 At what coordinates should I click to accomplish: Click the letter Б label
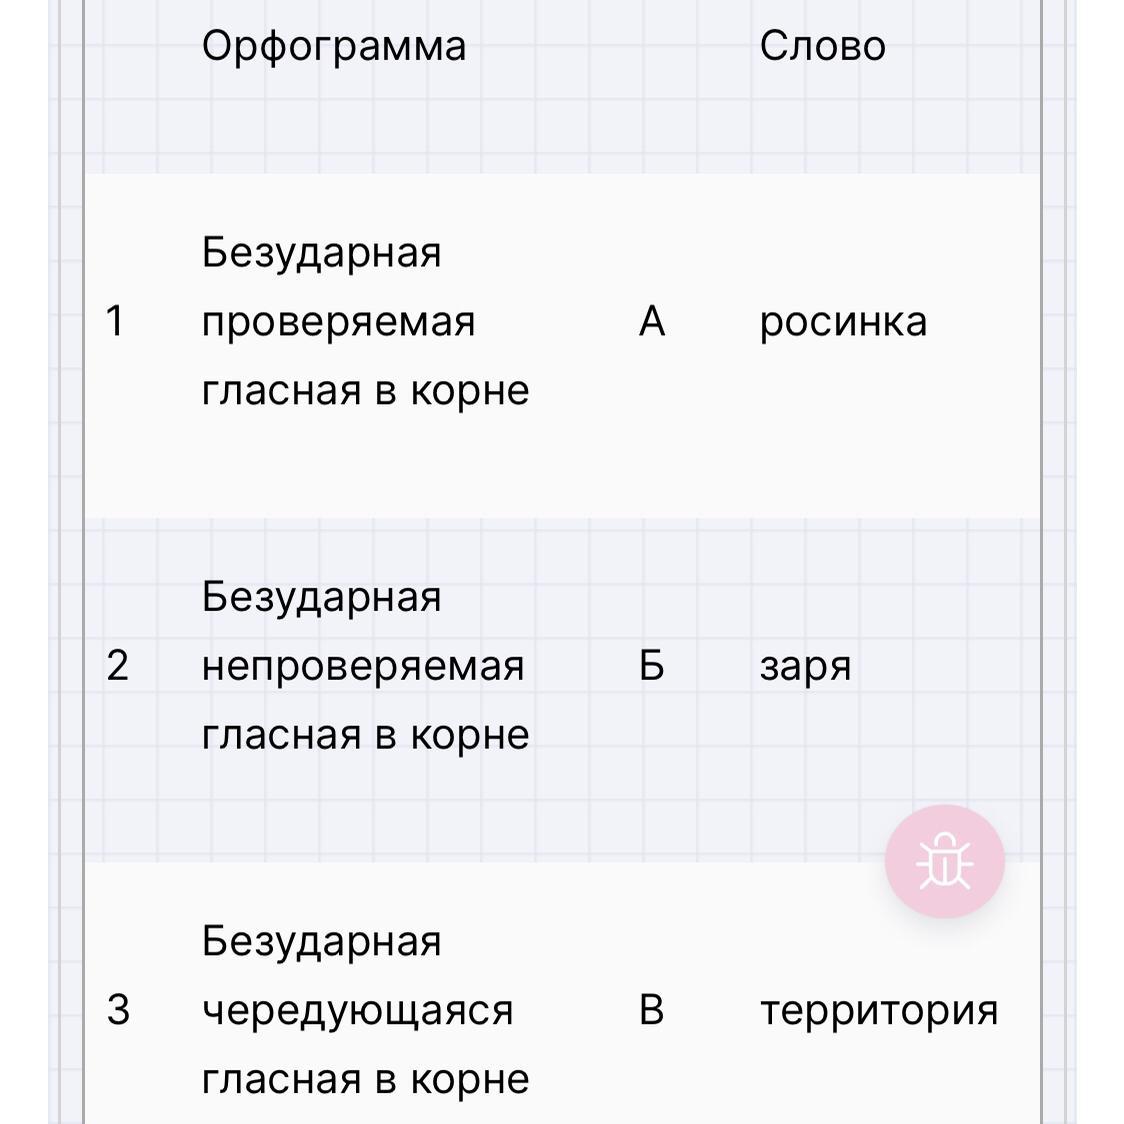tap(651, 666)
